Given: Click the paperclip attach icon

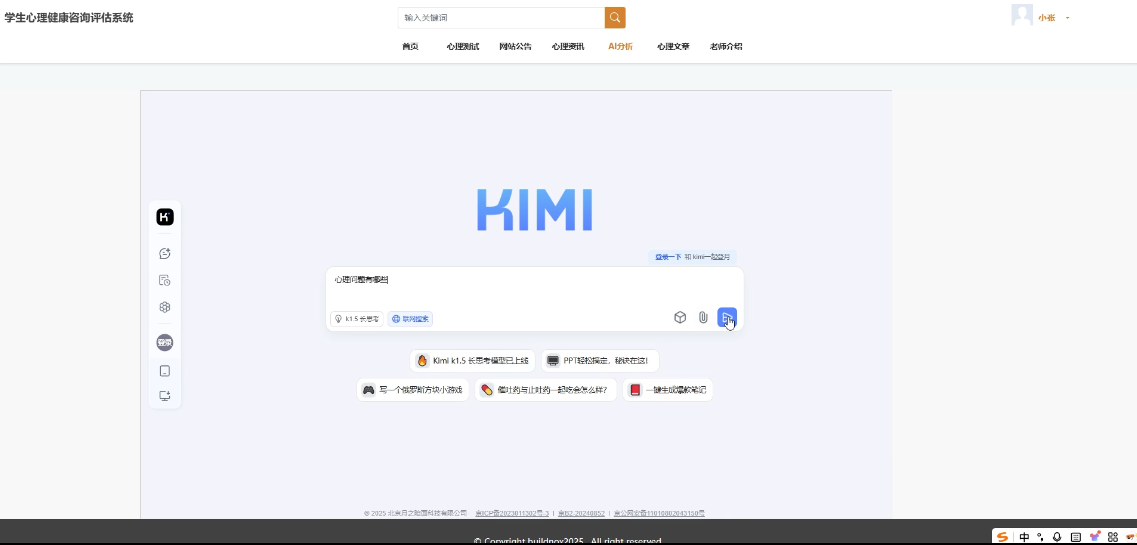Looking at the screenshot, I should coord(703,317).
